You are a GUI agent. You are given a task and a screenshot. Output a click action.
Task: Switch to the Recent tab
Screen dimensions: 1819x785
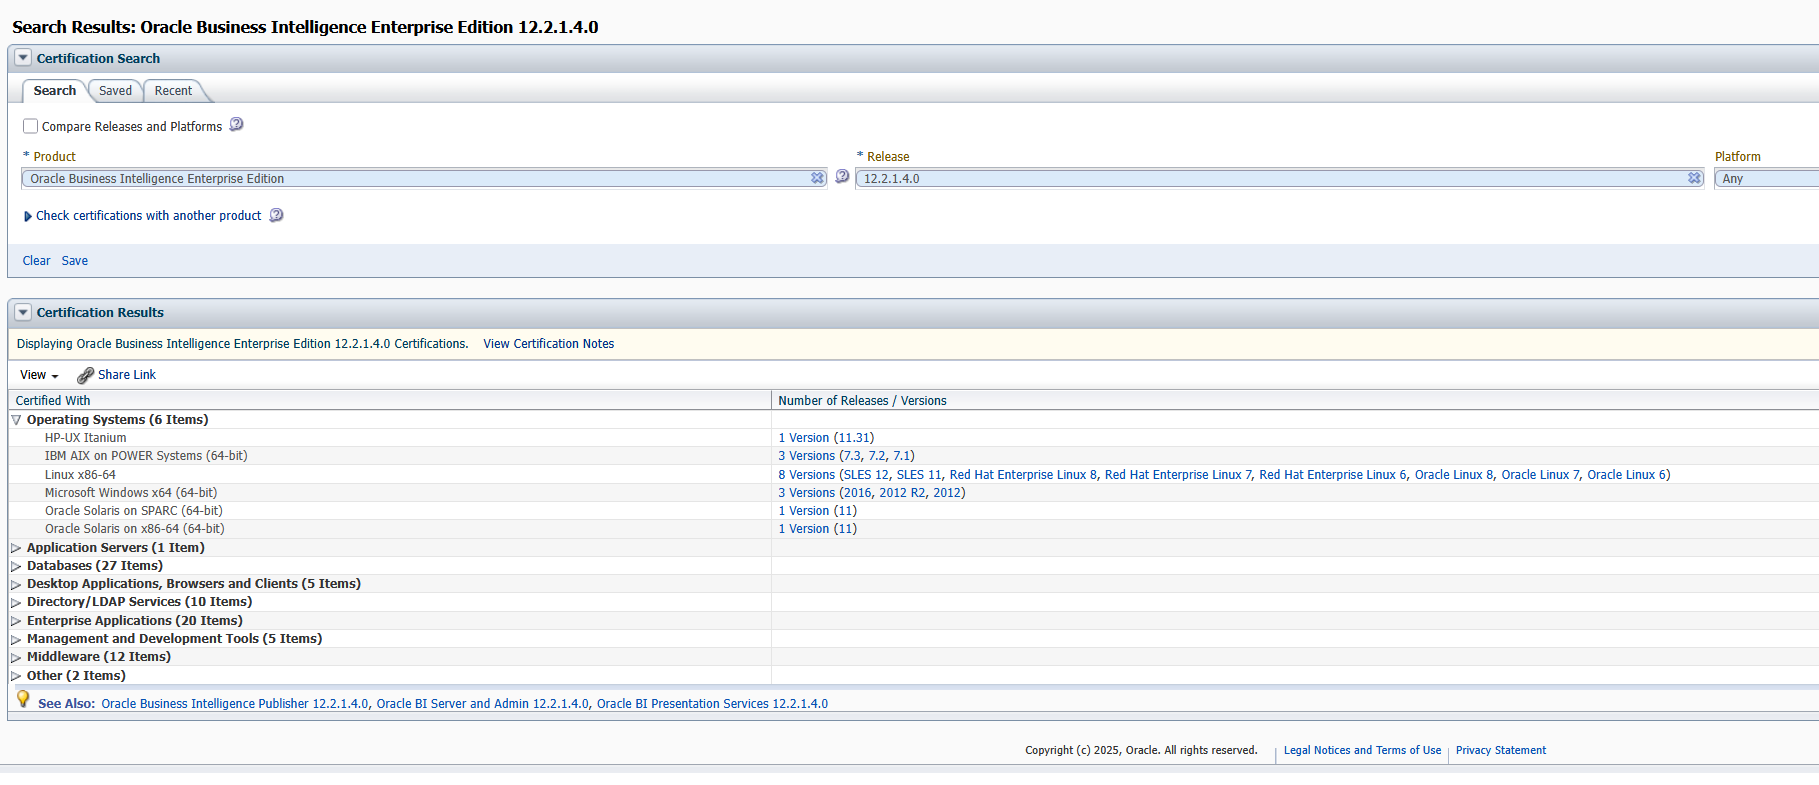click(x=173, y=91)
